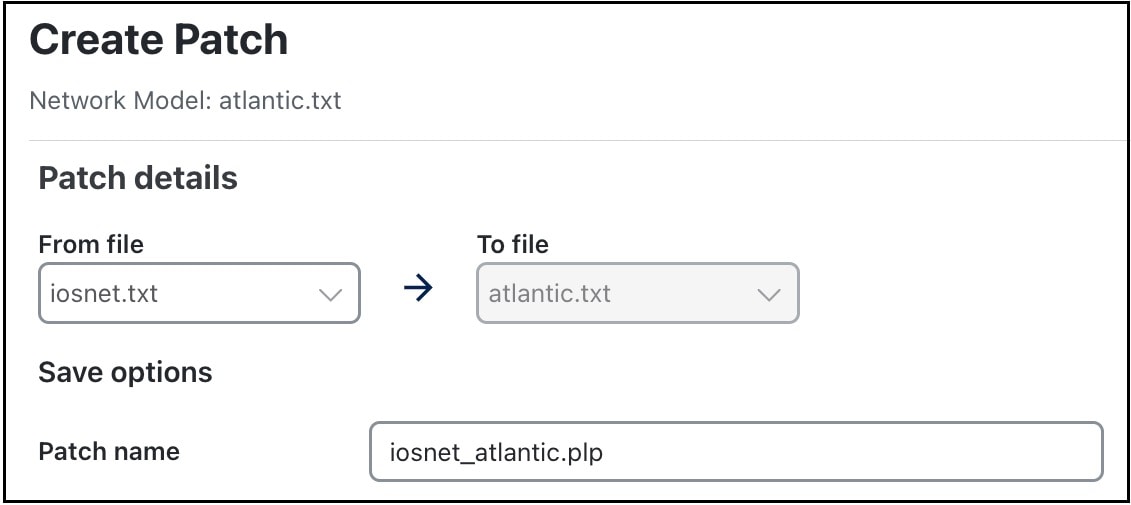Viewport: 1131px width, 505px height.
Task: Click the Patch details section heading
Action: [x=138, y=177]
